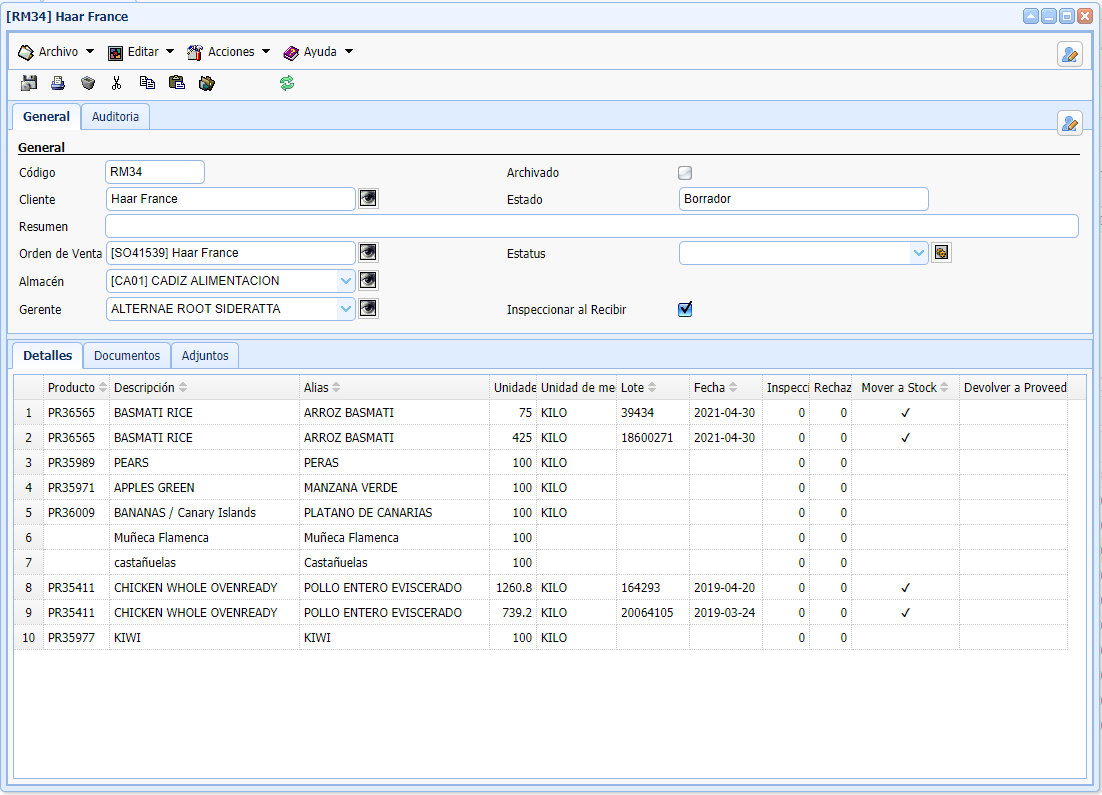Click into the Código field RM34
The width and height of the screenshot is (1102, 795).
pyautogui.click(x=155, y=172)
